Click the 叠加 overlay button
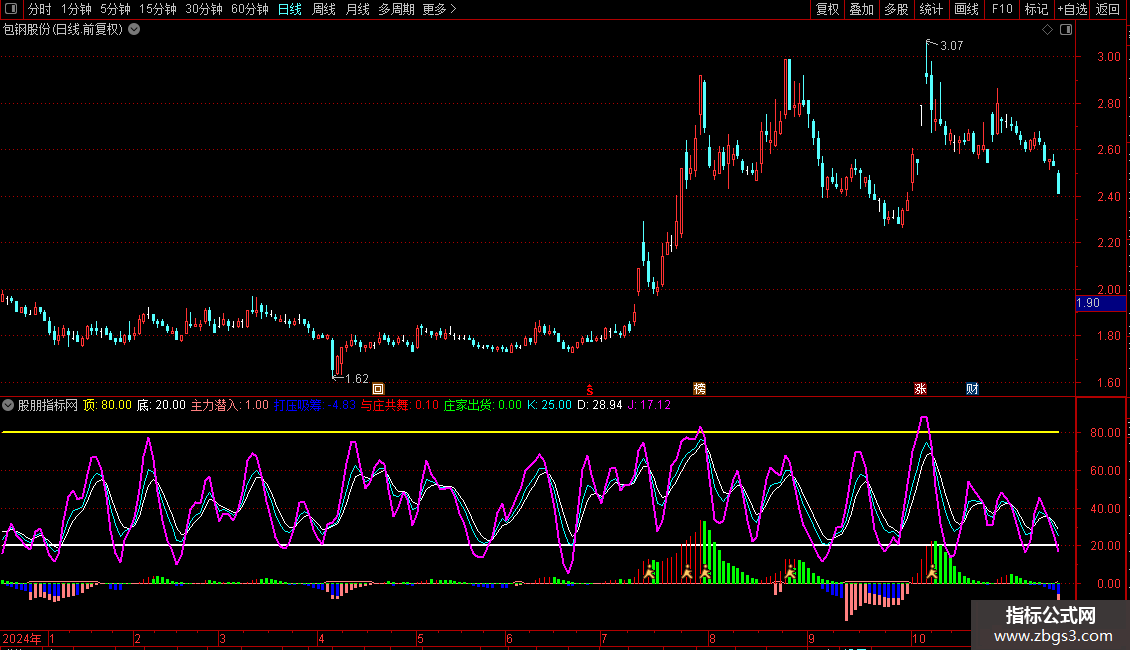The width and height of the screenshot is (1130, 650). (x=861, y=9)
